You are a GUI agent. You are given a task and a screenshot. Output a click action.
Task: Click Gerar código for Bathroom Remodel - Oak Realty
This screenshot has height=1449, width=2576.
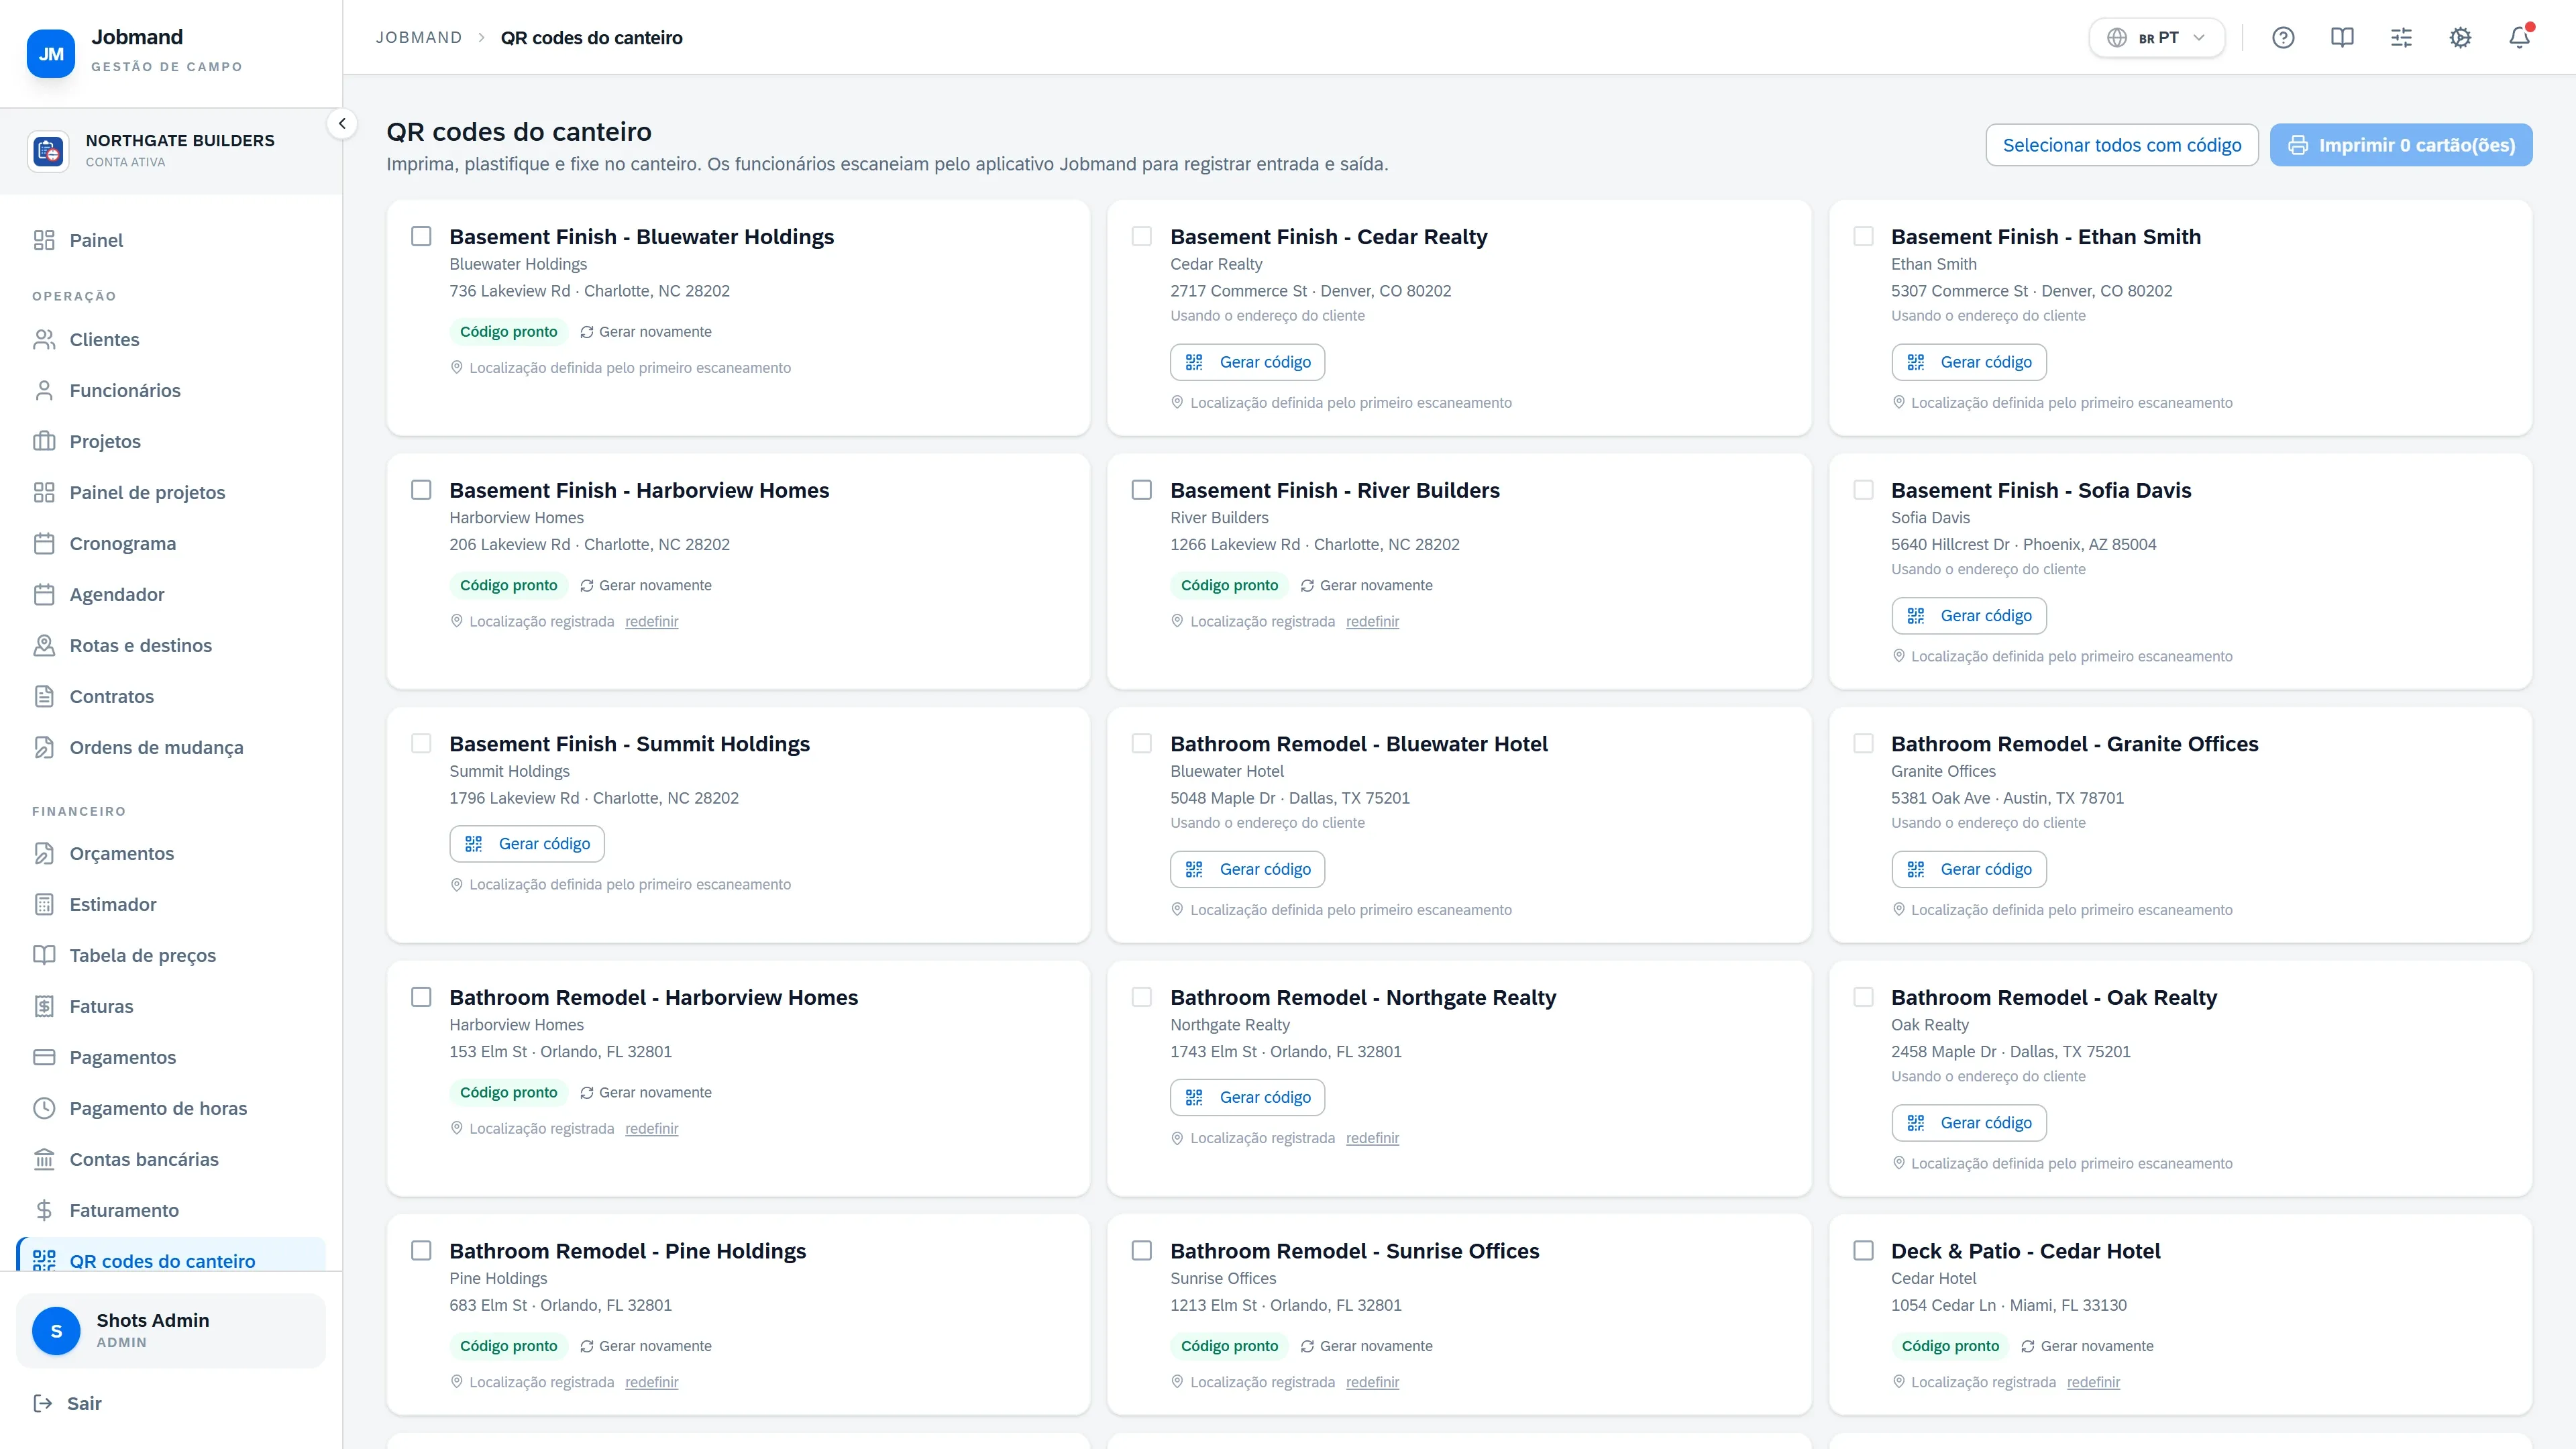tap(1968, 1123)
